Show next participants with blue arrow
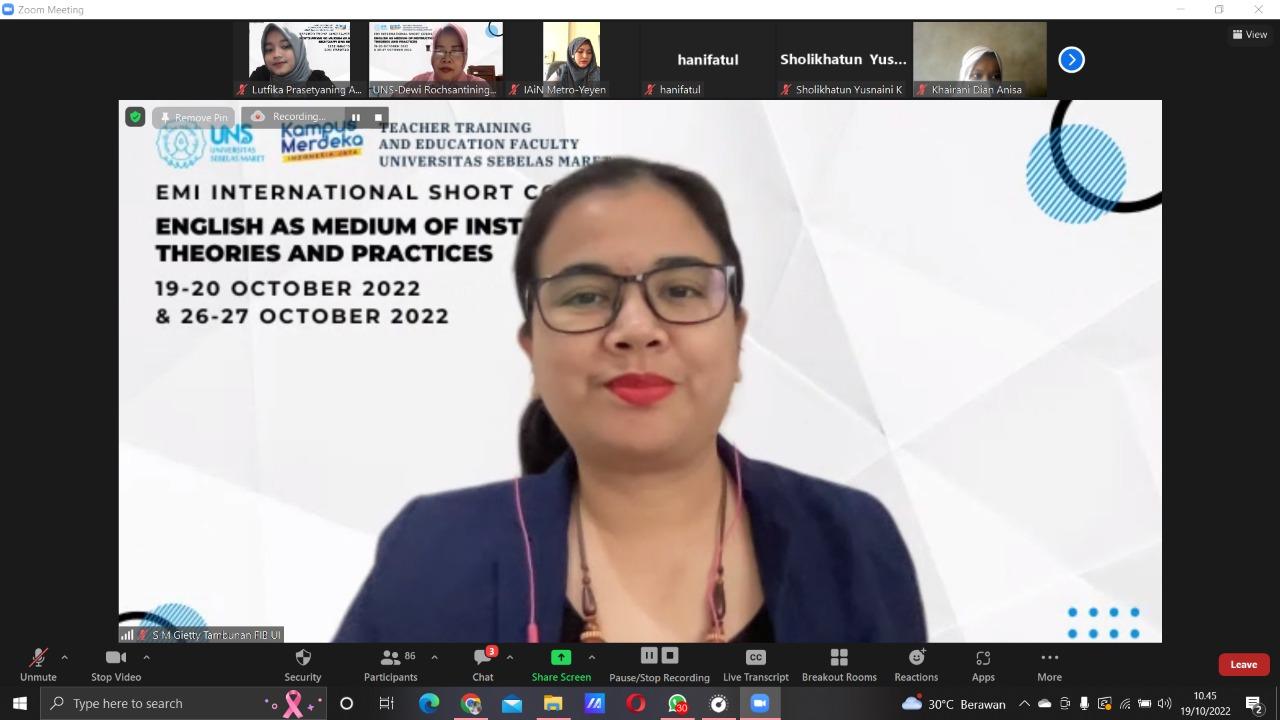1280x720 pixels. [1071, 60]
